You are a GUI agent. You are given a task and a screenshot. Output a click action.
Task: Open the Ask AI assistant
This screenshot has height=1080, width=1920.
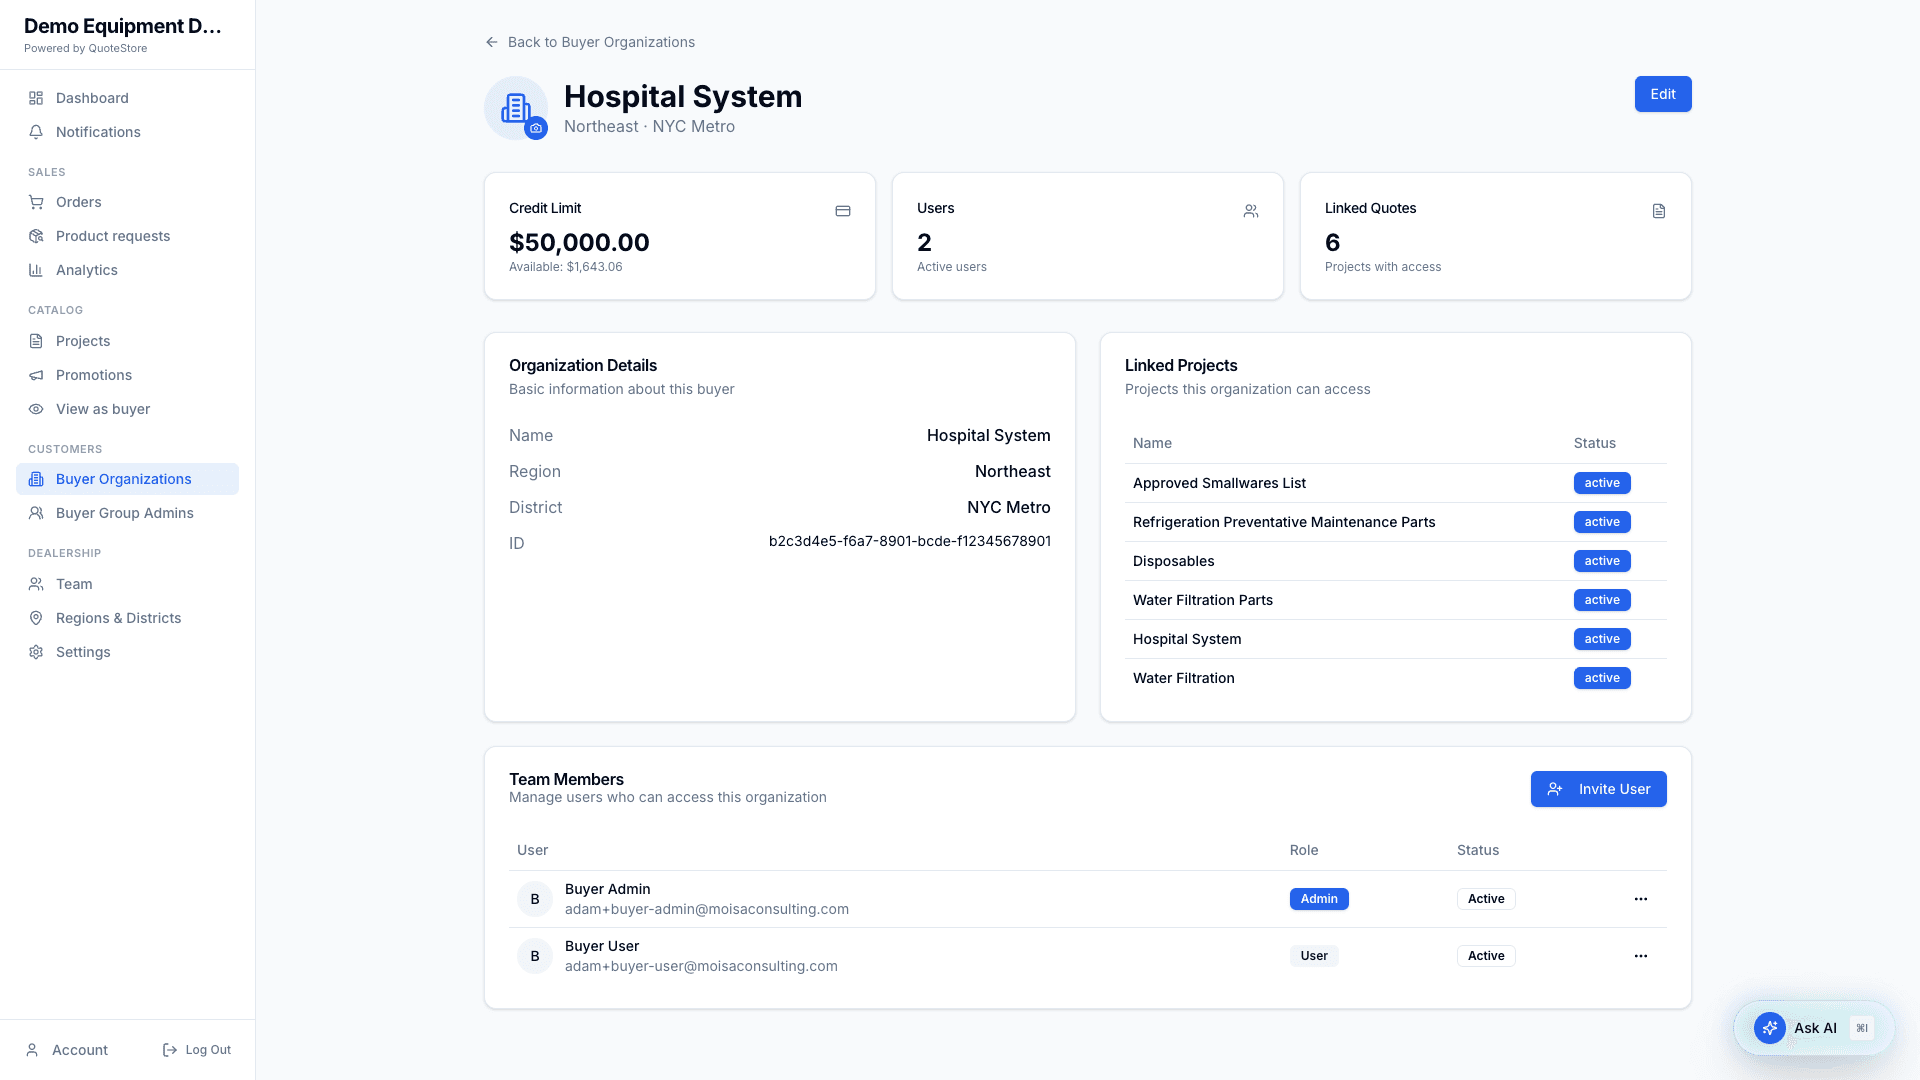[x=1814, y=1028]
